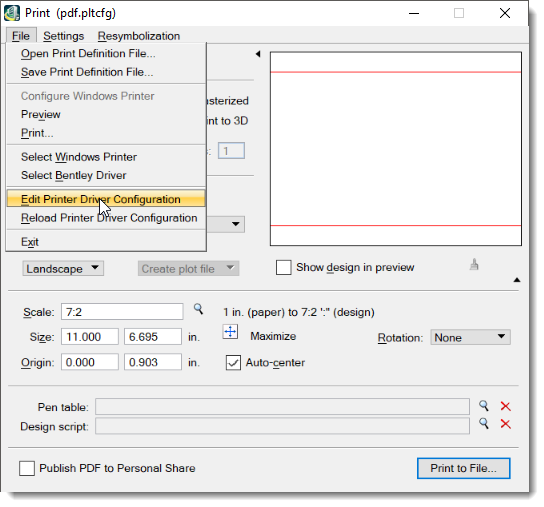
Task: Open the Settings menu
Action: pyautogui.click(x=63, y=36)
